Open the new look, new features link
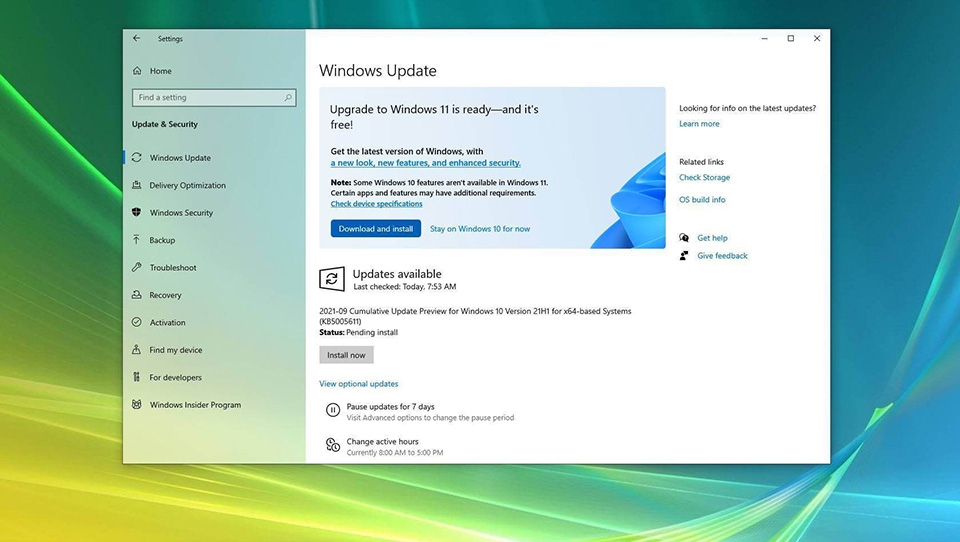The image size is (960, 542). click(426, 163)
